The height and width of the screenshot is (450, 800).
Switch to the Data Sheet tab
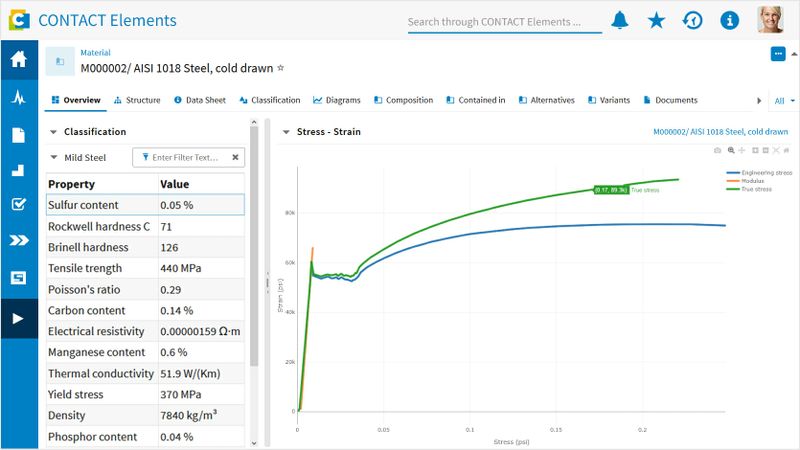[199, 101]
